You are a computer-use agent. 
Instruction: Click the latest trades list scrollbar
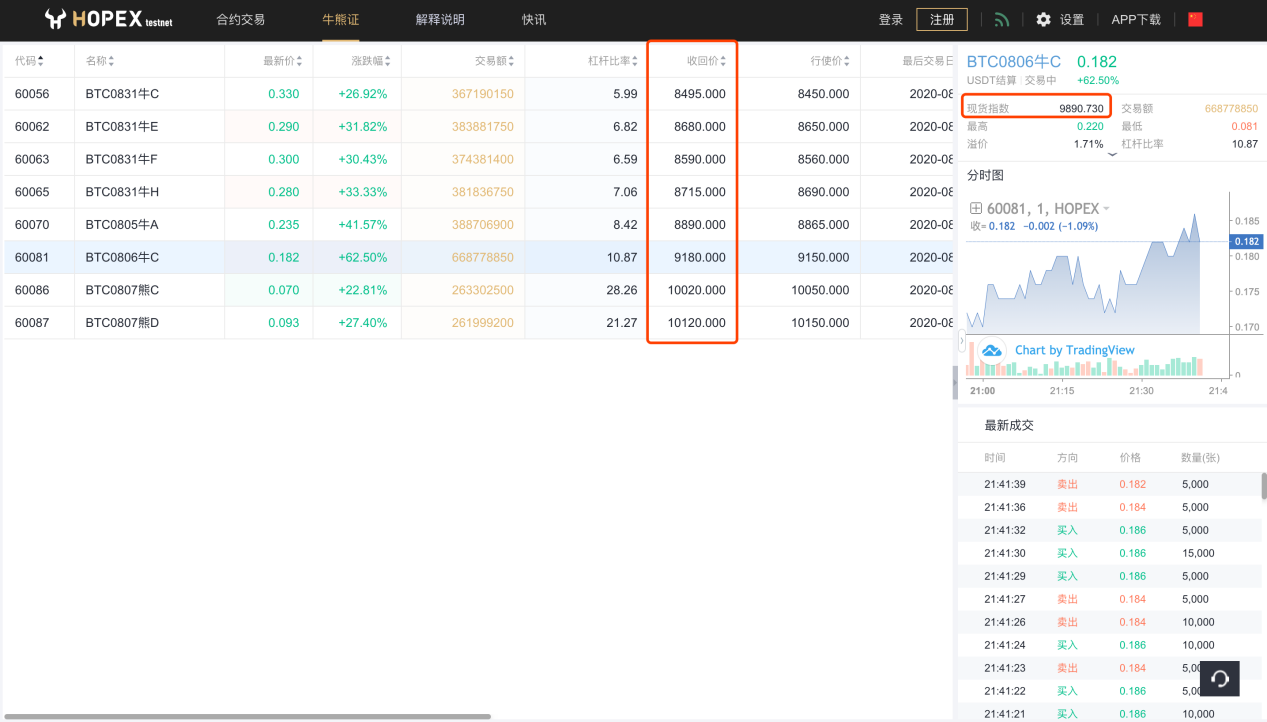pos(1263,485)
